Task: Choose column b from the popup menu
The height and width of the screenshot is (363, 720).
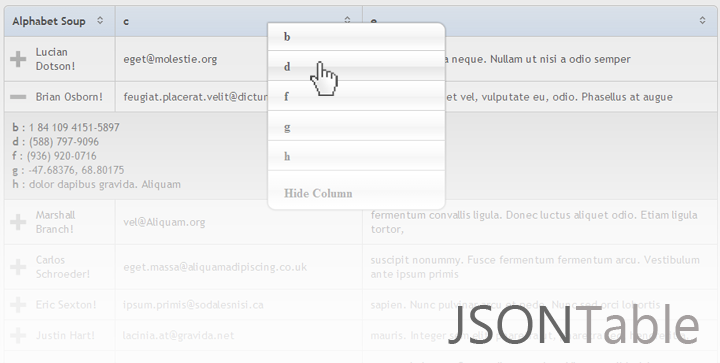Action: 356,37
